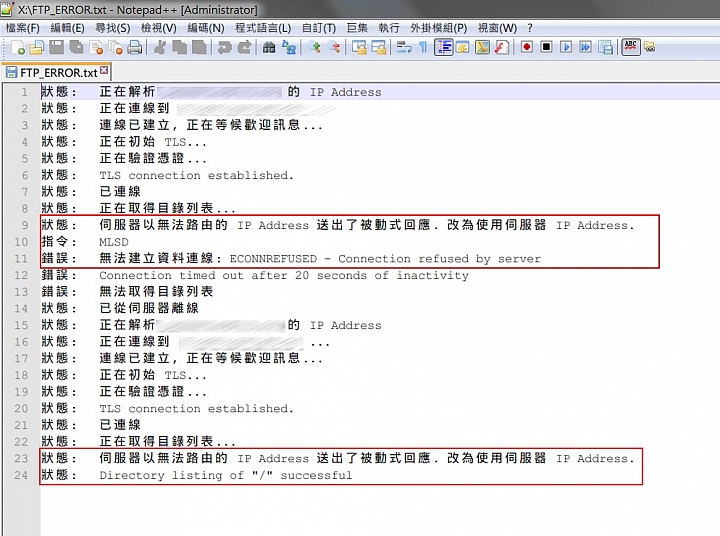Click 'ECONNREFUSED' text on line 11

(x=273, y=259)
